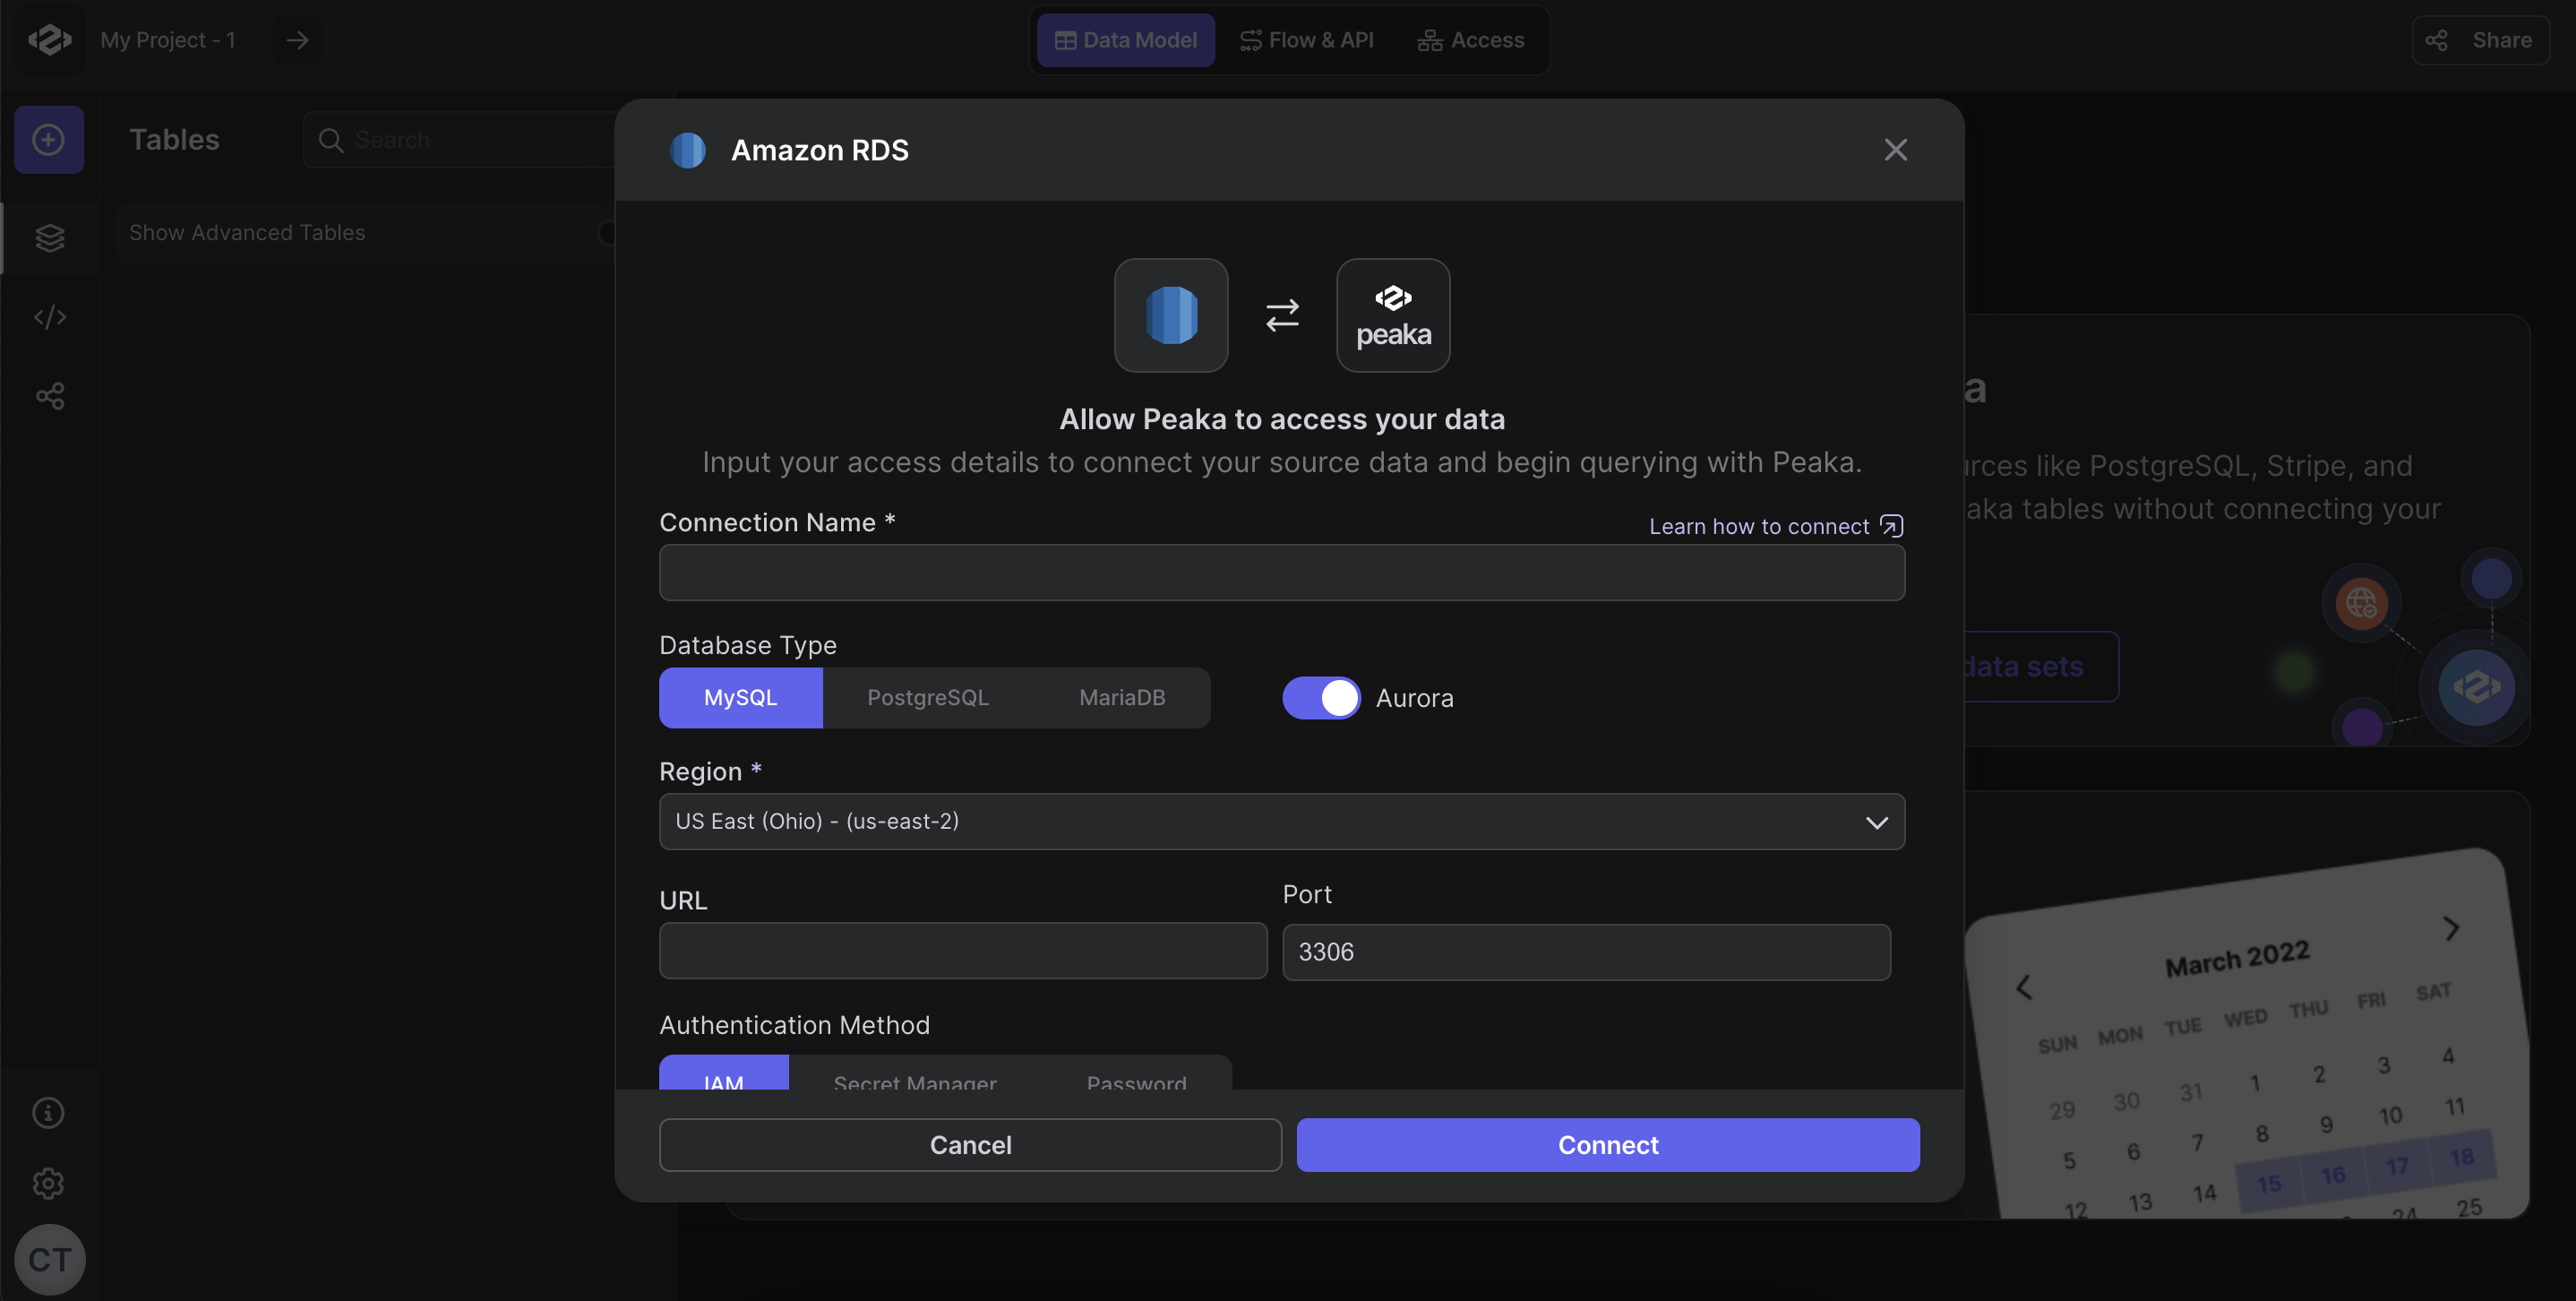Click the Peaka logo in top-left corner
Image resolution: width=2576 pixels, height=1301 pixels.
[49, 40]
